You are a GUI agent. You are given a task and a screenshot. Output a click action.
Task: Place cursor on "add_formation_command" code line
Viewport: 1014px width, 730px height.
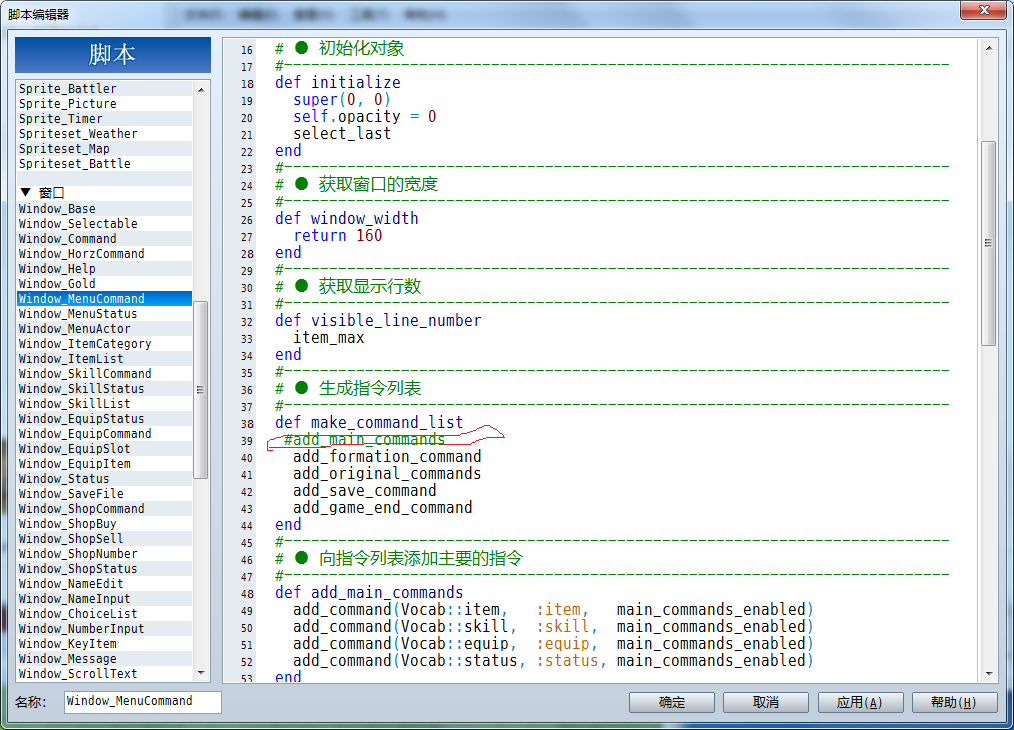[x=387, y=456]
